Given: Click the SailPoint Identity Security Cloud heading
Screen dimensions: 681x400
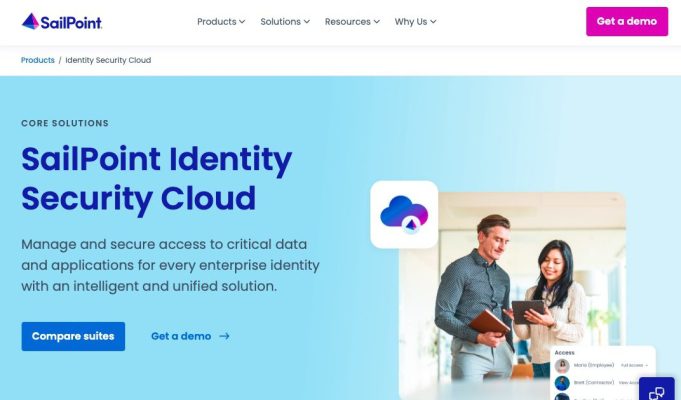Looking at the screenshot, I should point(157,179).
